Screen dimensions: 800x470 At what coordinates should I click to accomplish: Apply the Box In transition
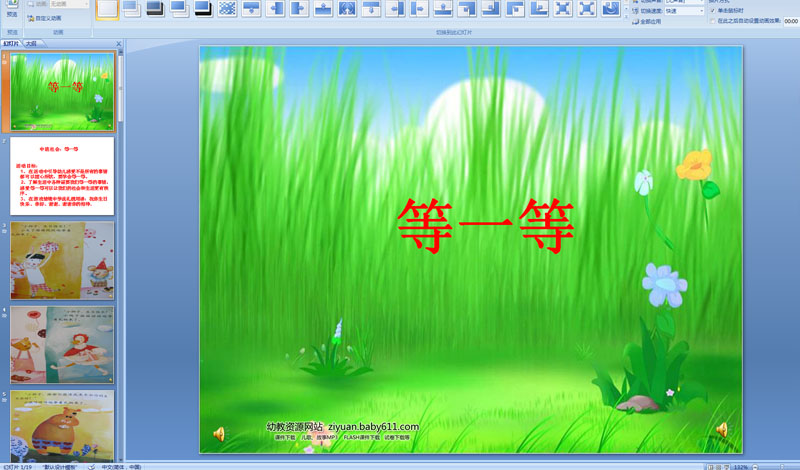click(x=563, y=9)
